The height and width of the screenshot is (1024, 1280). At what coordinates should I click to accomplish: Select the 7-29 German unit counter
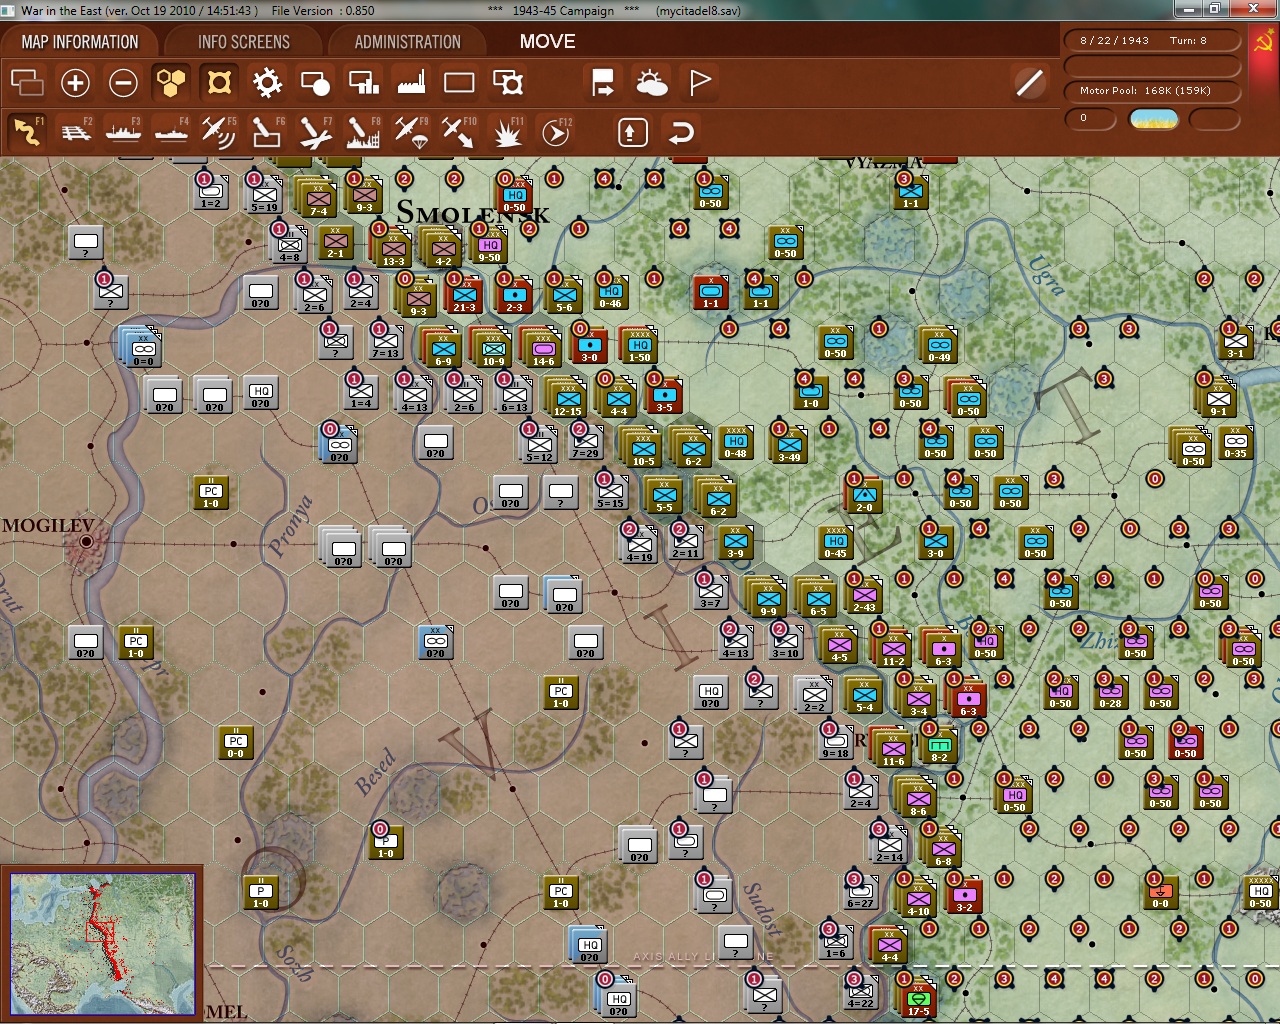click(585, 442)
